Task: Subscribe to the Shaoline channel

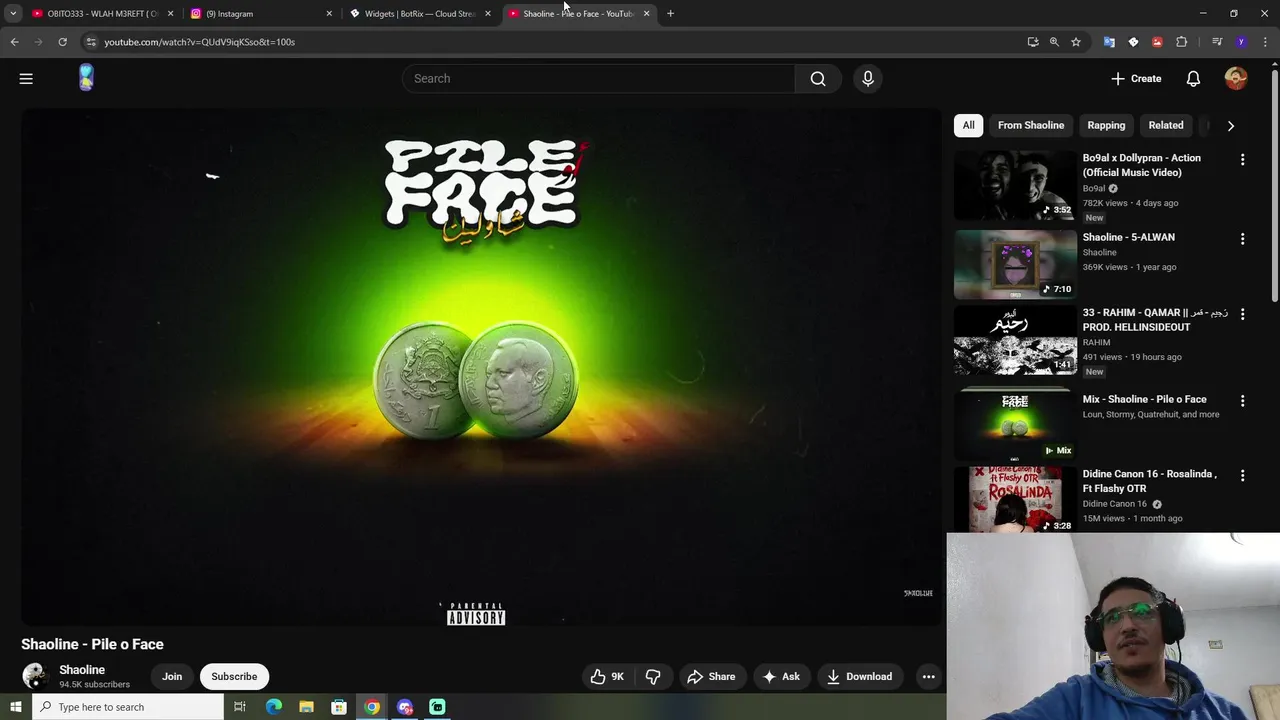Action: coord(234,677)
